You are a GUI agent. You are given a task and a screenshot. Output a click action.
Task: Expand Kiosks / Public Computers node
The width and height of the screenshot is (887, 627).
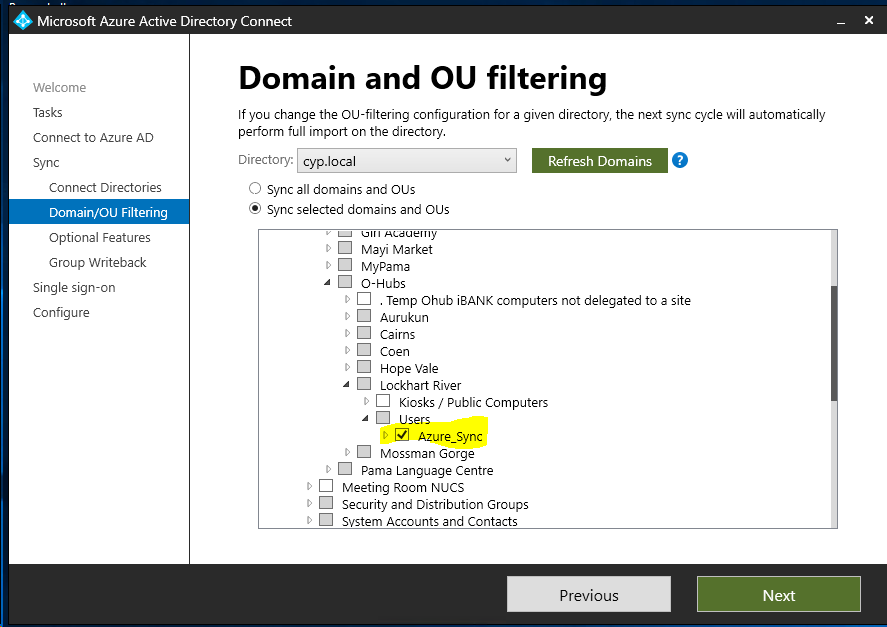[x=367, y=401]
